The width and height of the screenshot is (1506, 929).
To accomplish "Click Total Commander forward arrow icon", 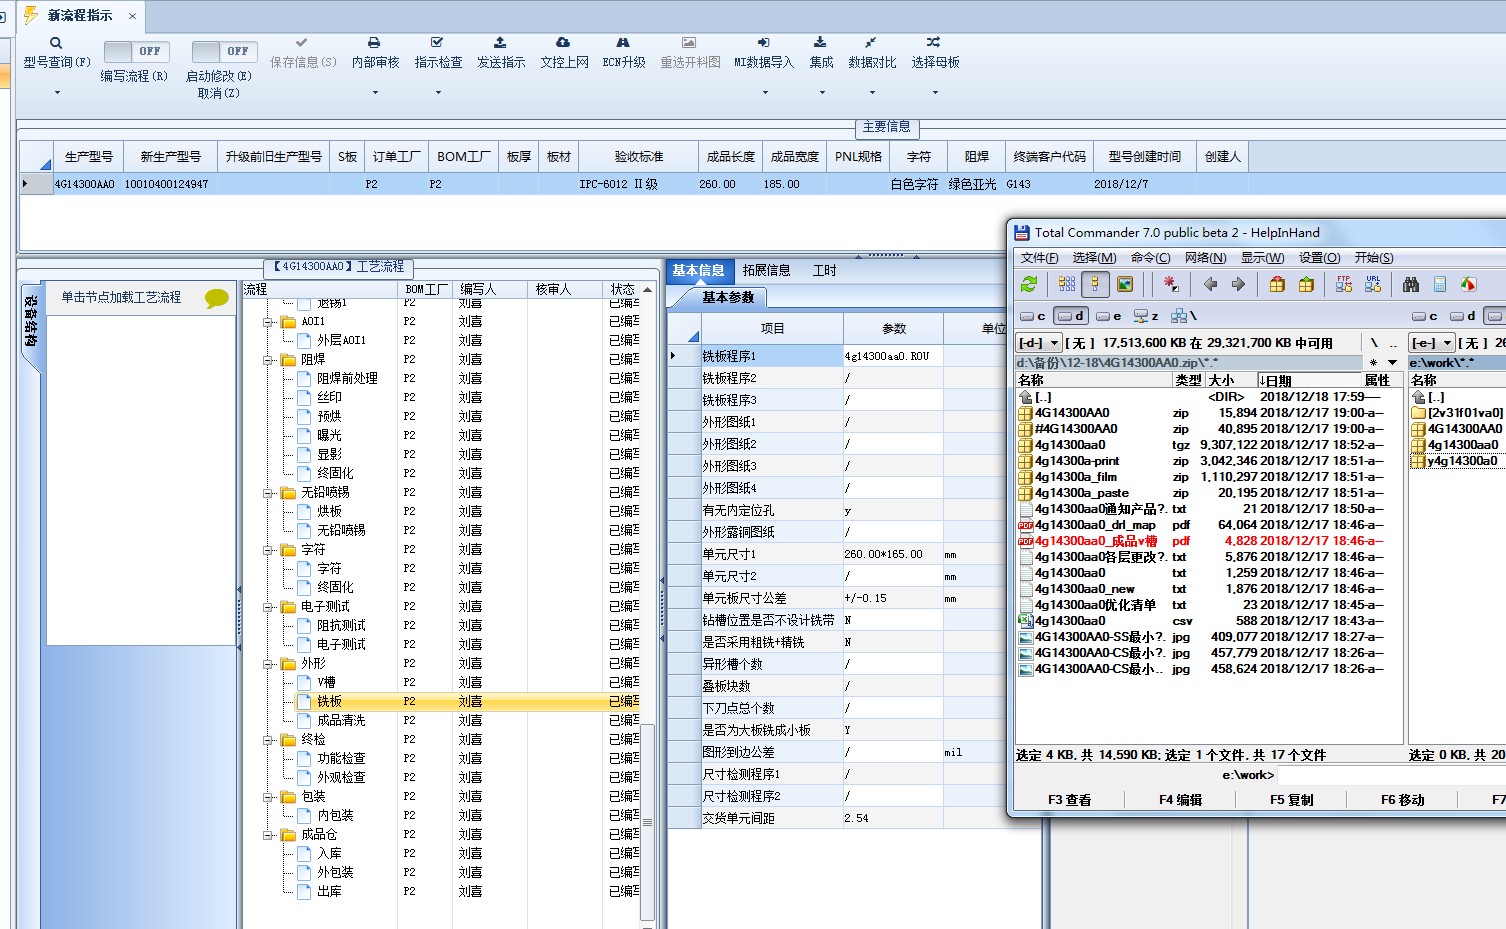I will pos(1238,285).
